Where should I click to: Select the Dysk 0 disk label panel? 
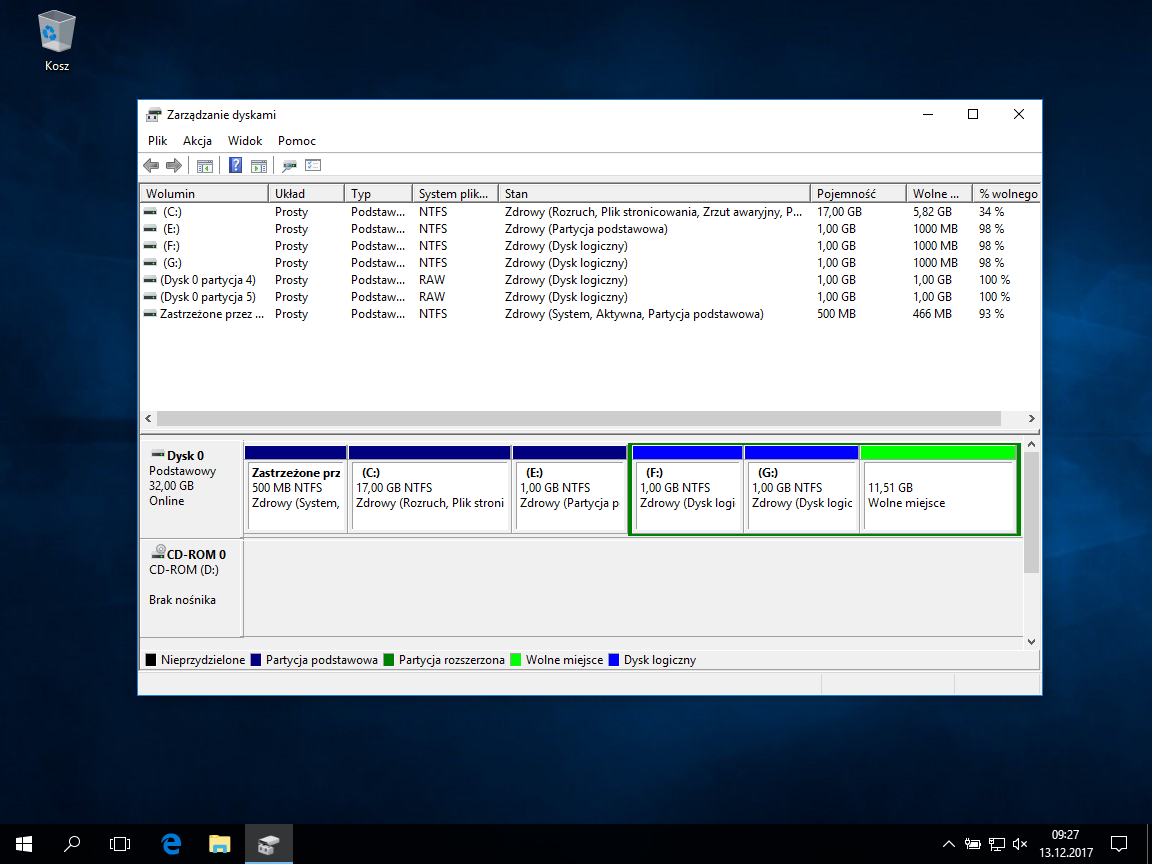click(191, 489)
